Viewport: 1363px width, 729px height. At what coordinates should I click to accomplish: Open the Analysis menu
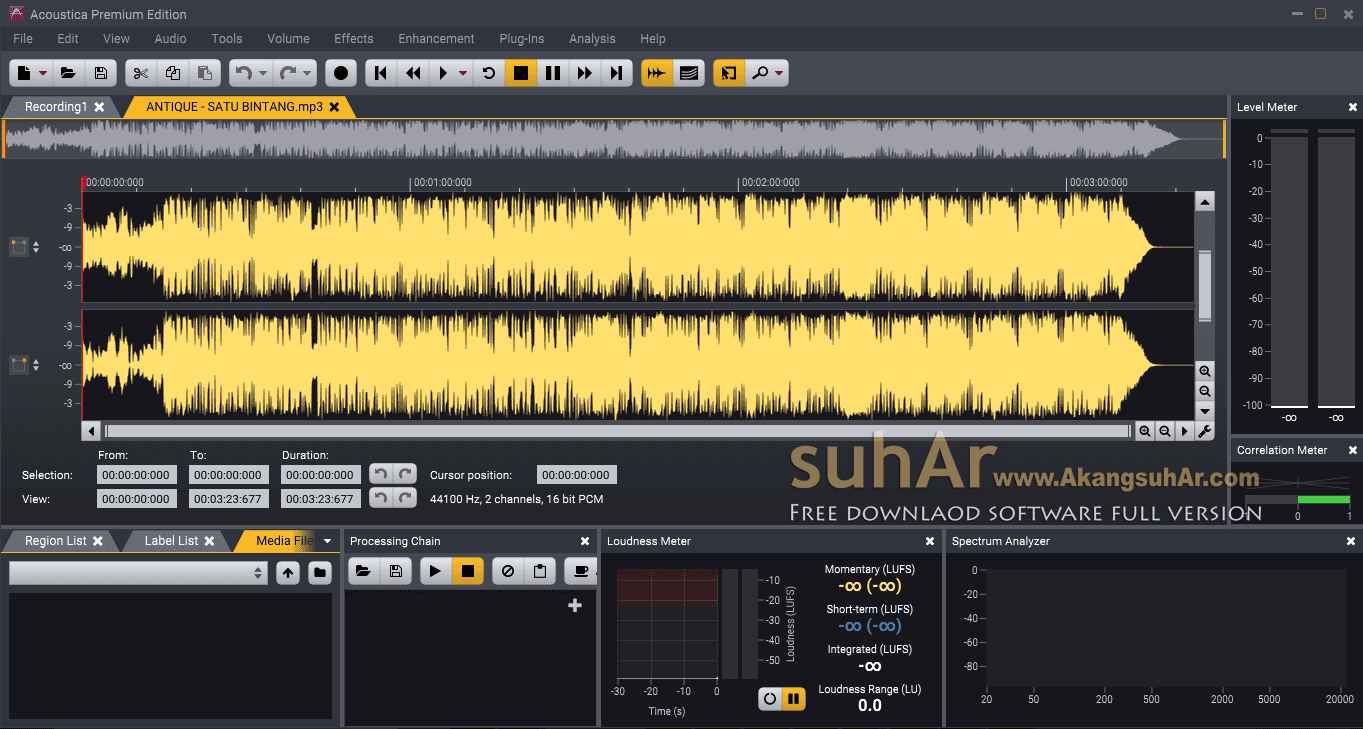pyautogui.click(x=592, y=38)
